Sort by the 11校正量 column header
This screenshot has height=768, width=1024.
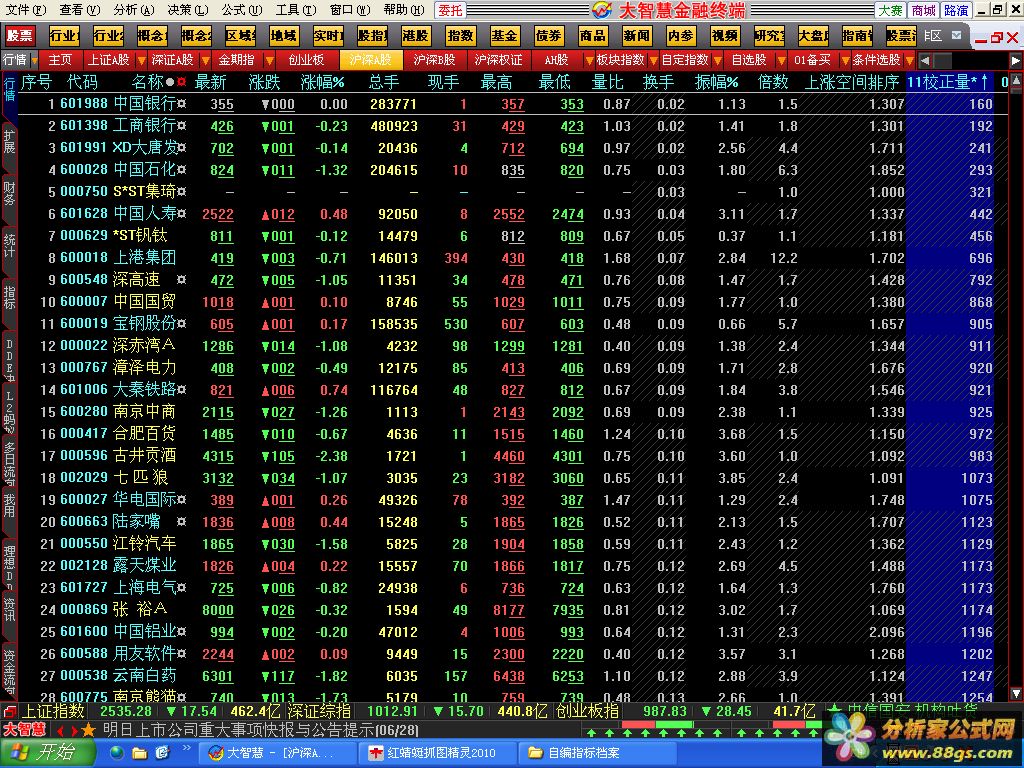948,82
